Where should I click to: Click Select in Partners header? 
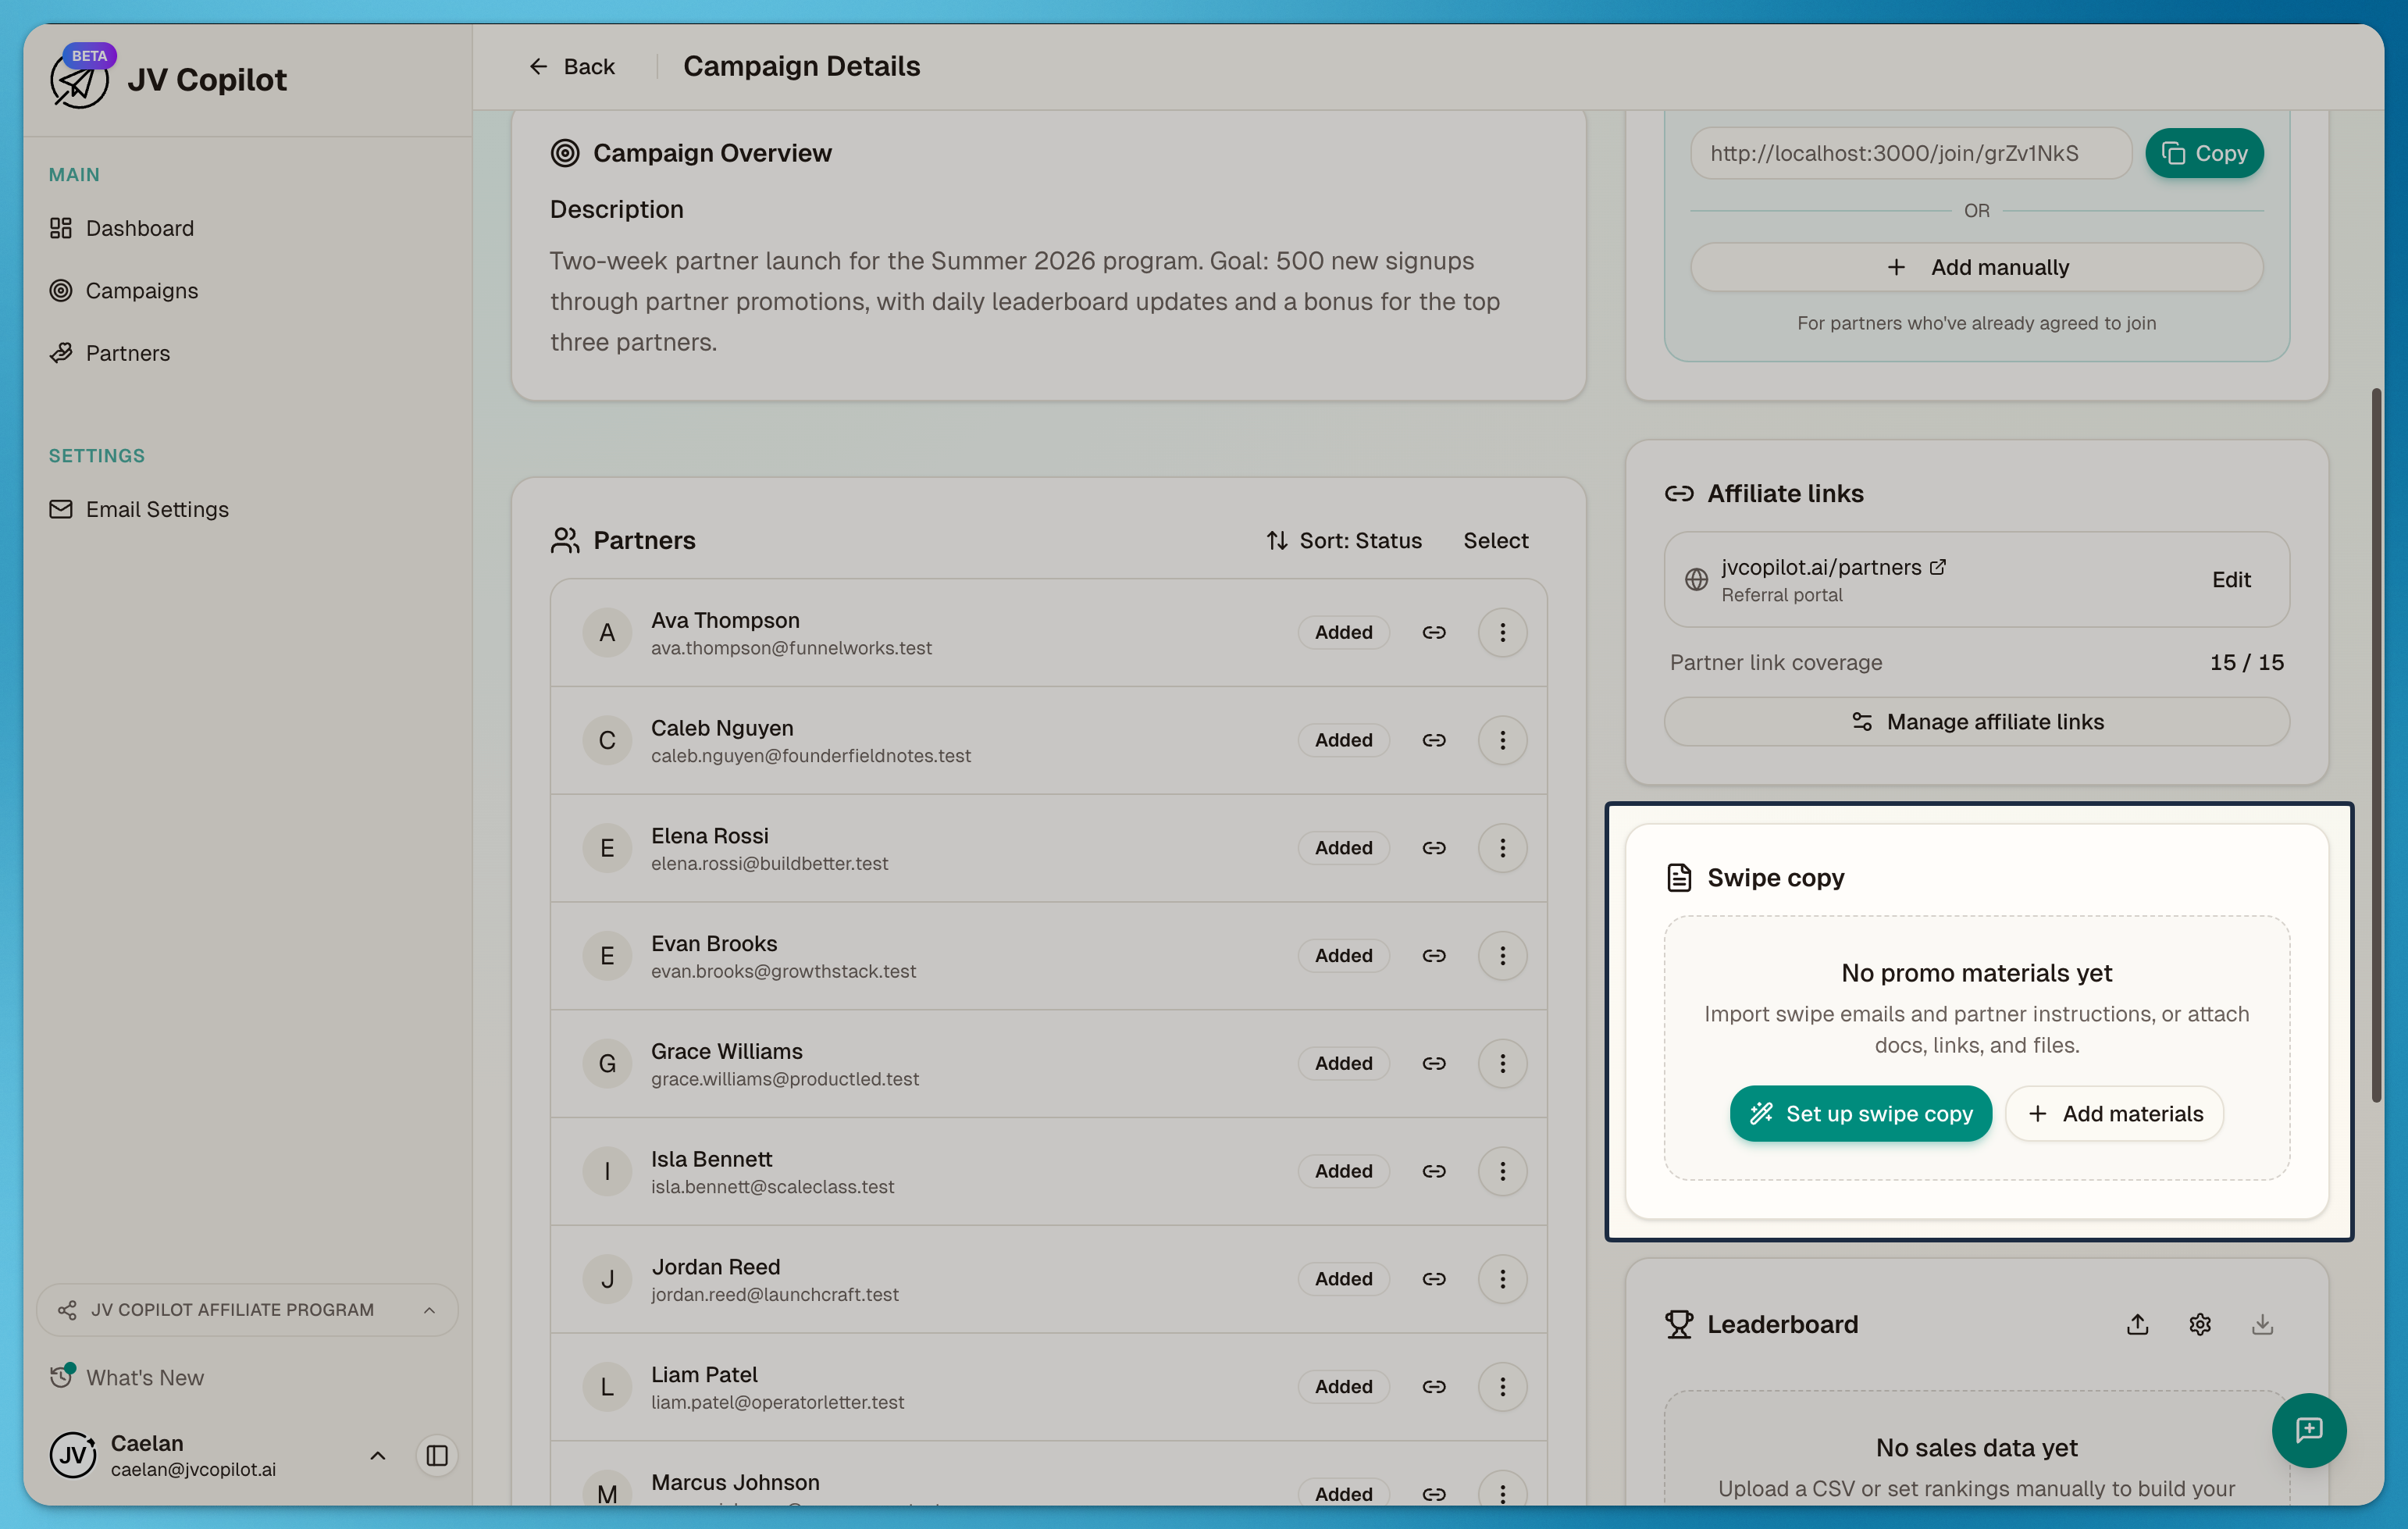(x=1495, y=540)
